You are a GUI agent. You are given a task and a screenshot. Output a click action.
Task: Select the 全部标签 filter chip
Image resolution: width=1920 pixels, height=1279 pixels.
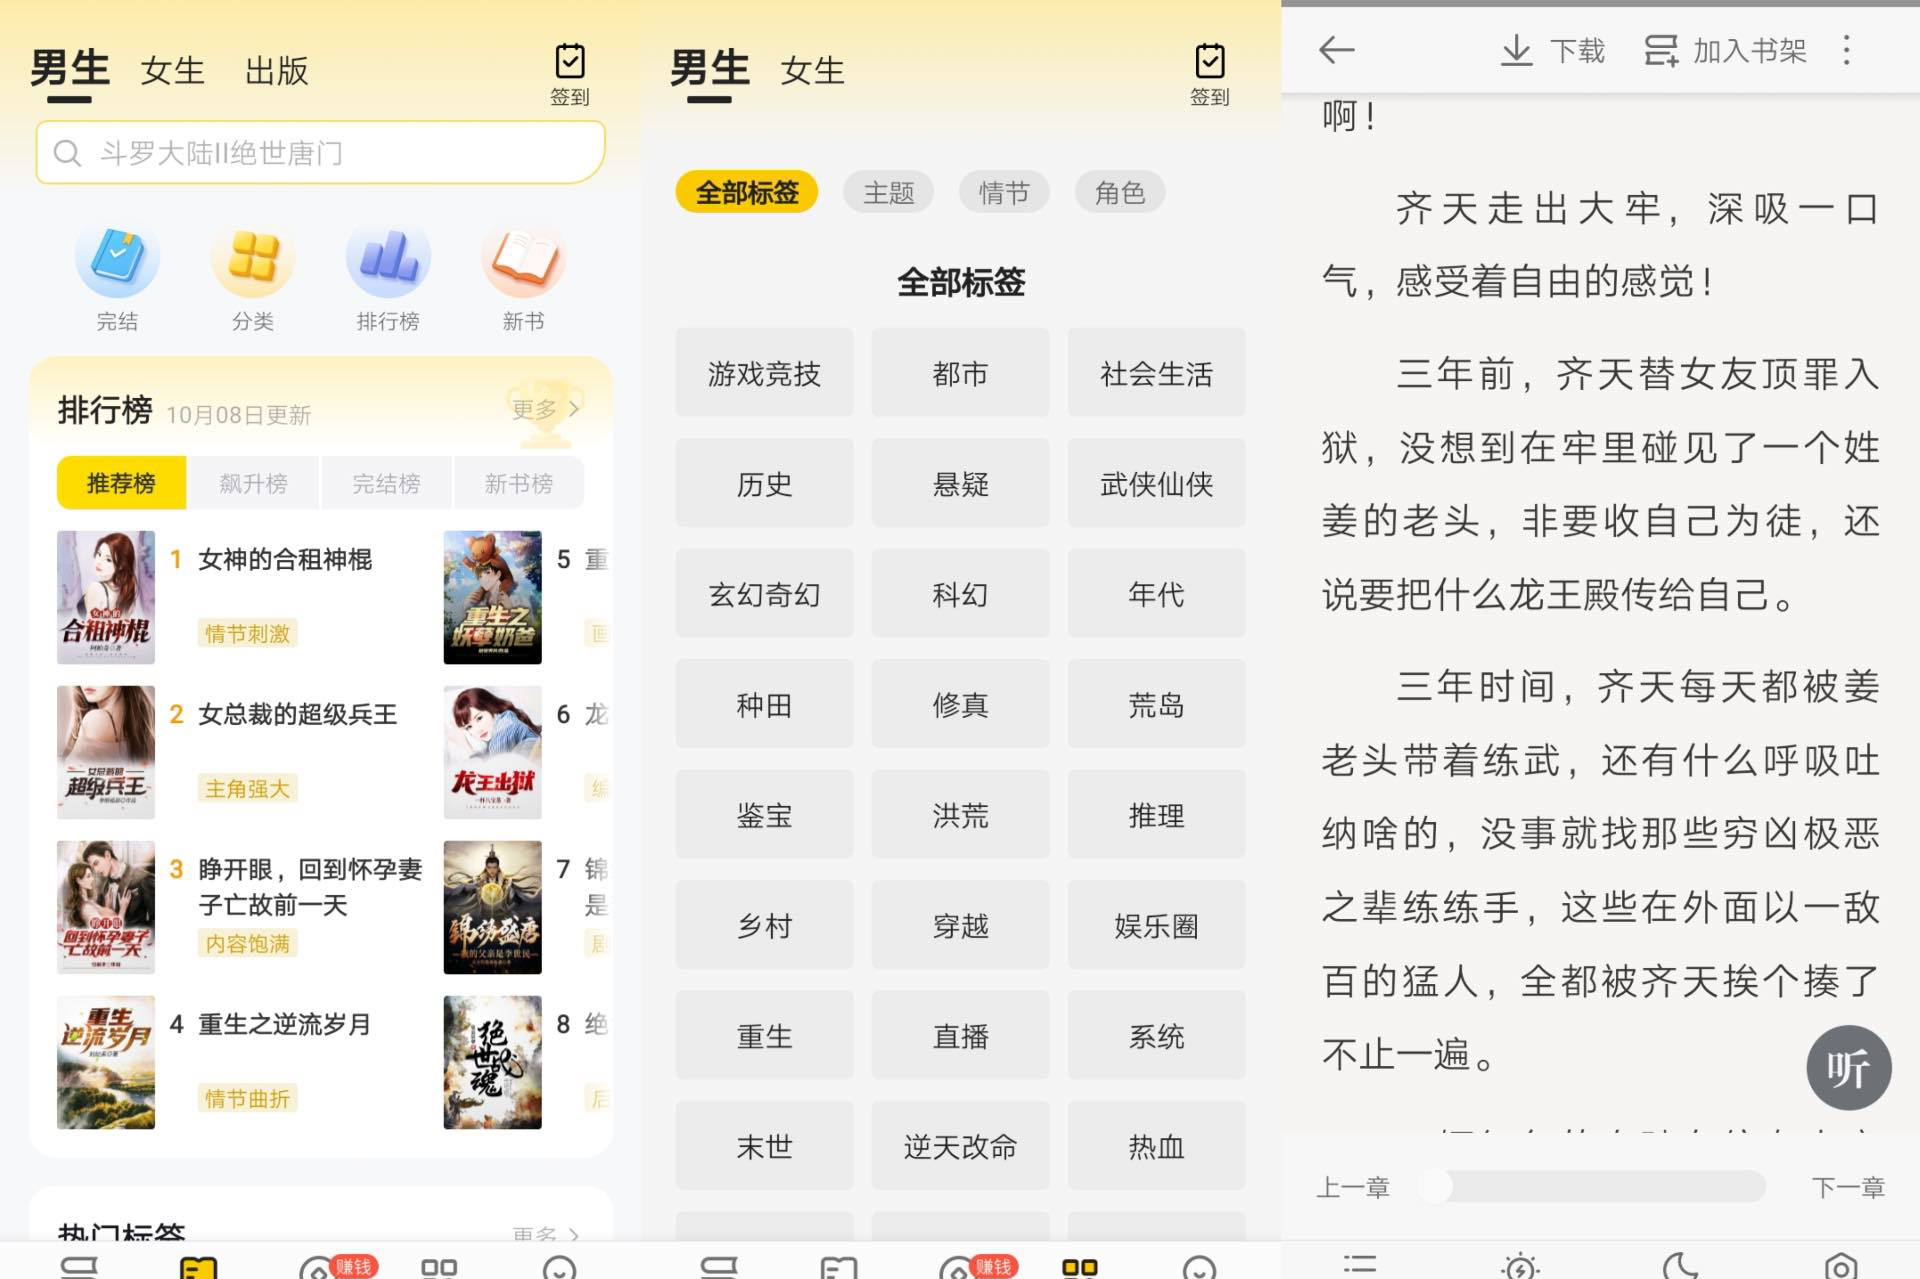tap(747, 192)
